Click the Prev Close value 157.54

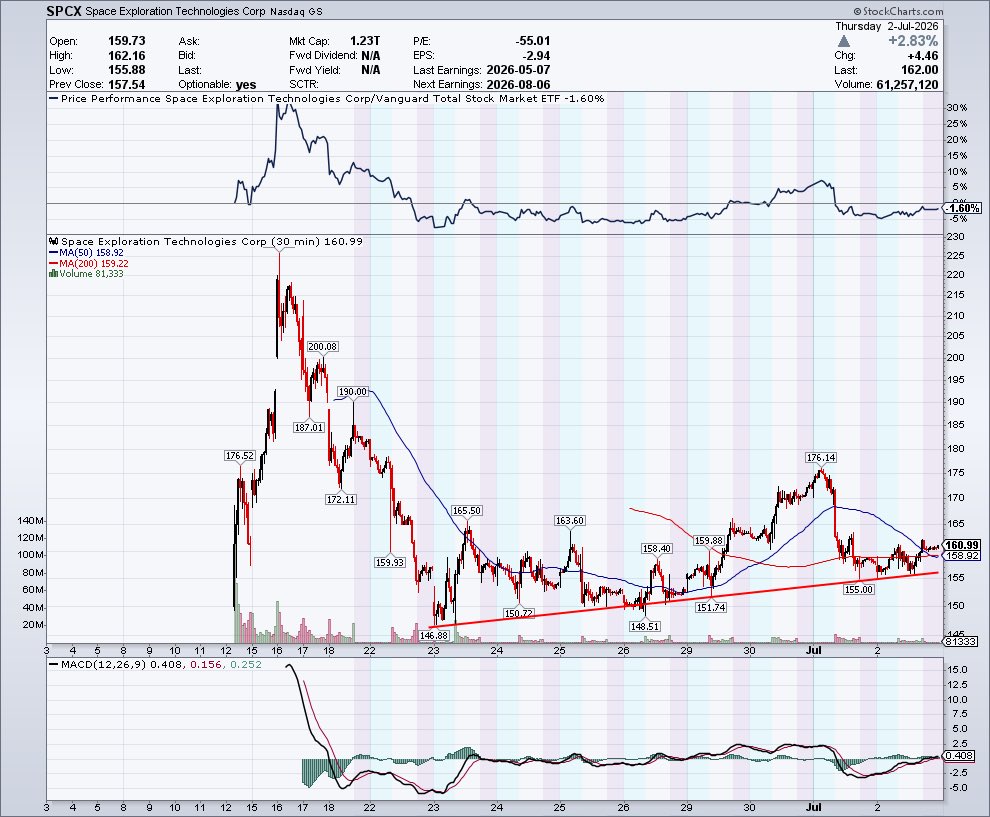click(x=127, y=84)
